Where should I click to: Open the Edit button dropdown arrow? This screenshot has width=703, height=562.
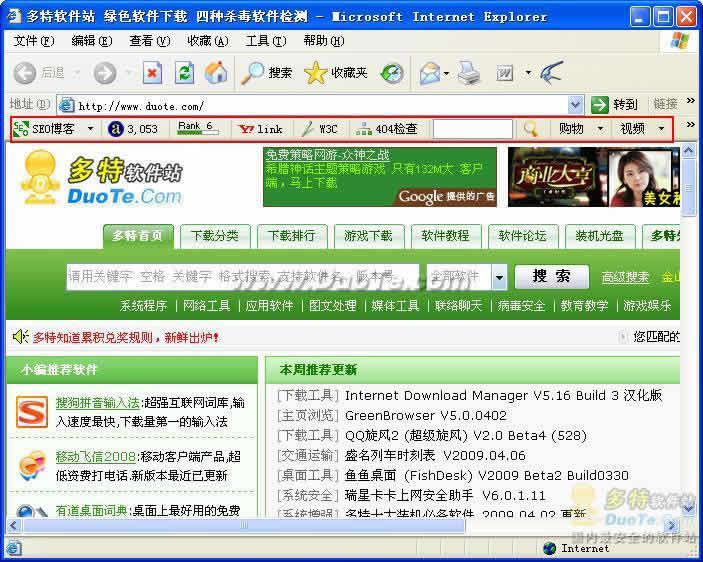point(528,73)
